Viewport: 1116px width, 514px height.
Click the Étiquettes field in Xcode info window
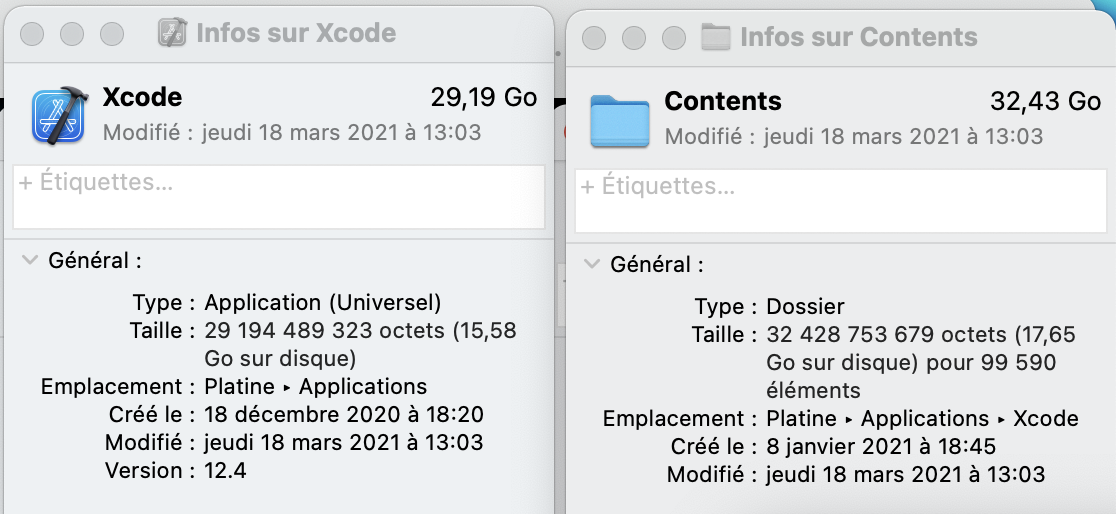[278, 196]
